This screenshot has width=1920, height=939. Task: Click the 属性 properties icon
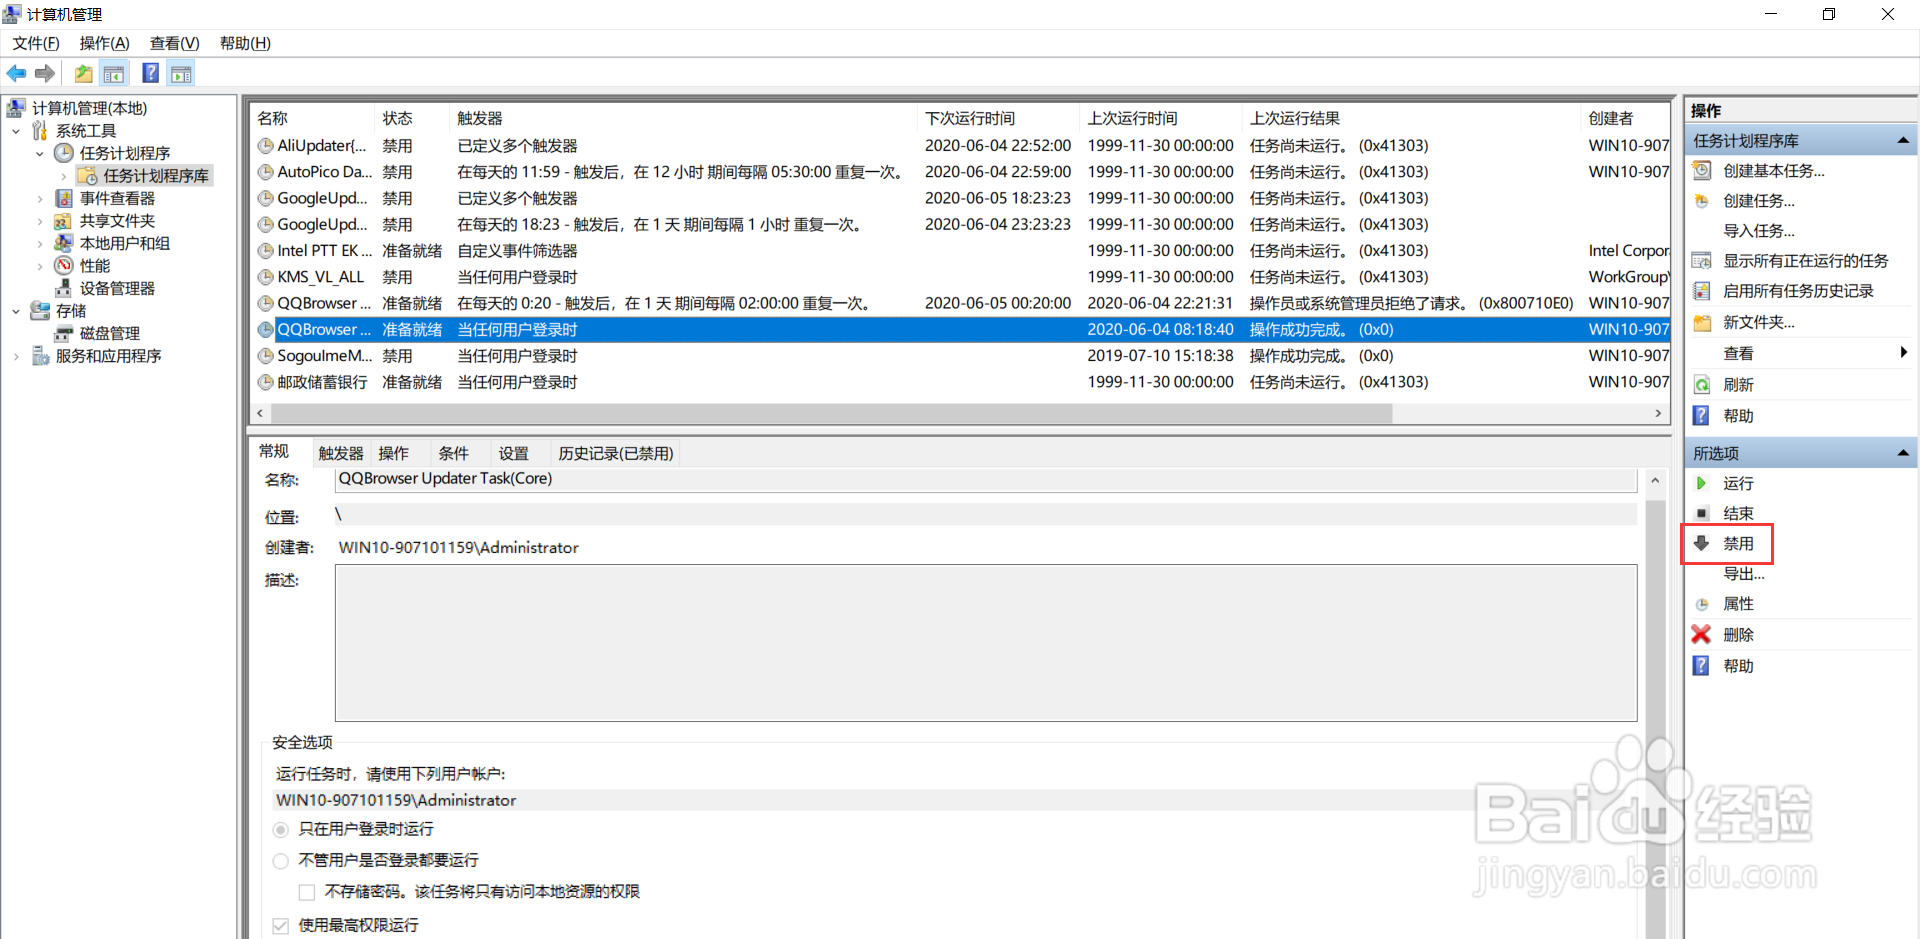[1701, 604]
